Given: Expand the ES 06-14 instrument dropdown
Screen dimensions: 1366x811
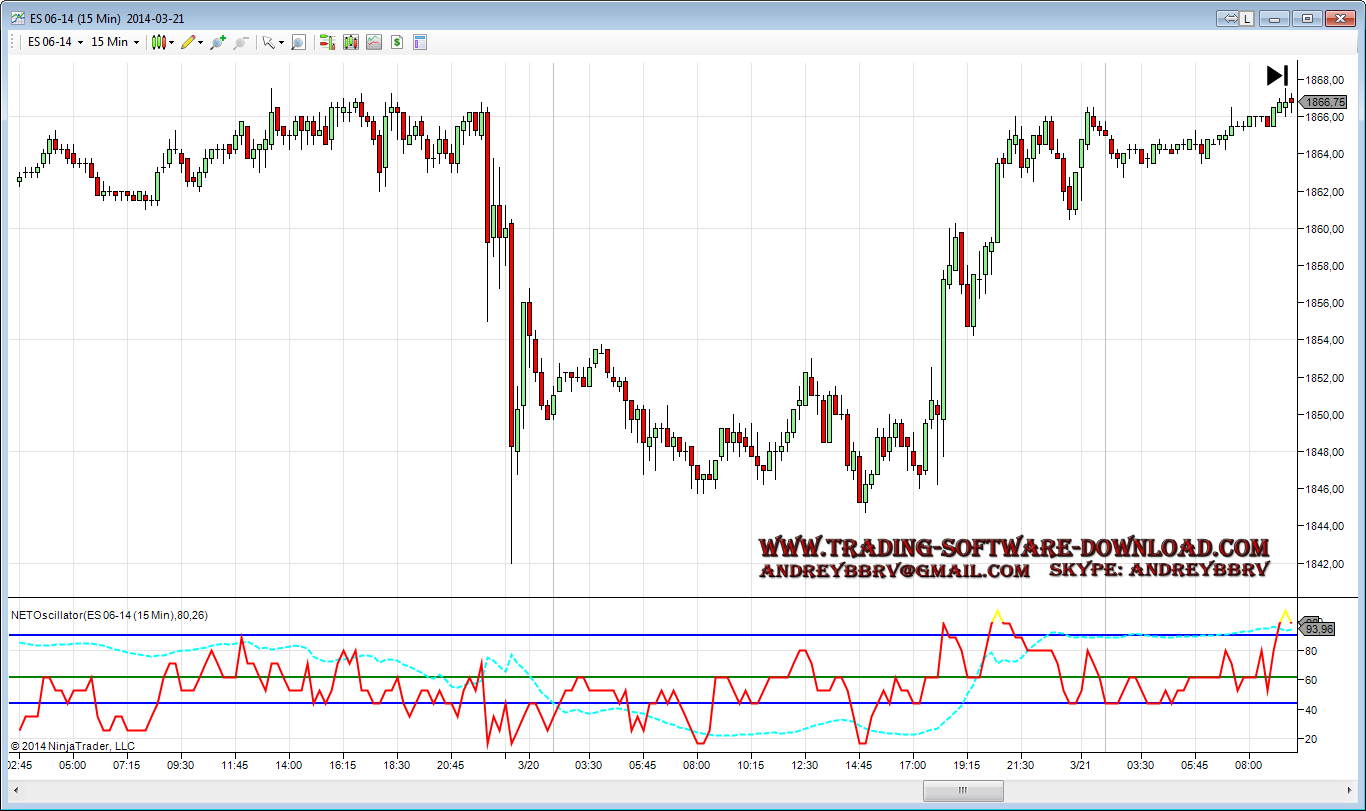Looking at the screenshot, I should pos(55,42).
